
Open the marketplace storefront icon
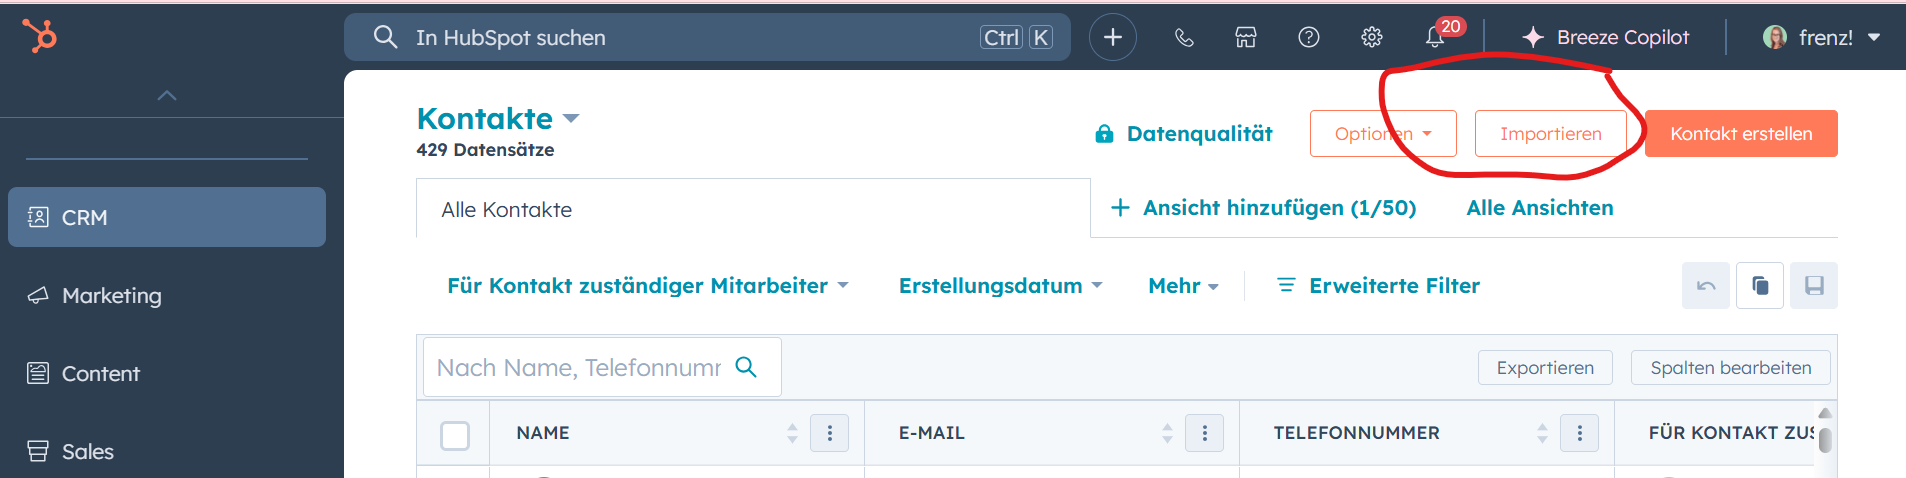(1246, 37)
